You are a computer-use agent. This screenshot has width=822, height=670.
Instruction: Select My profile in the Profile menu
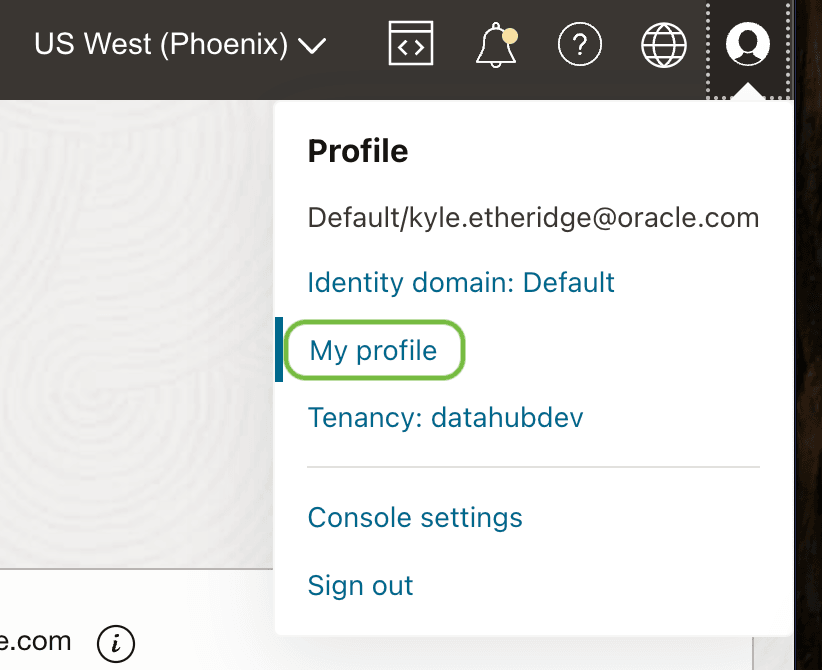pyautogui.click(x=373, y=350)
